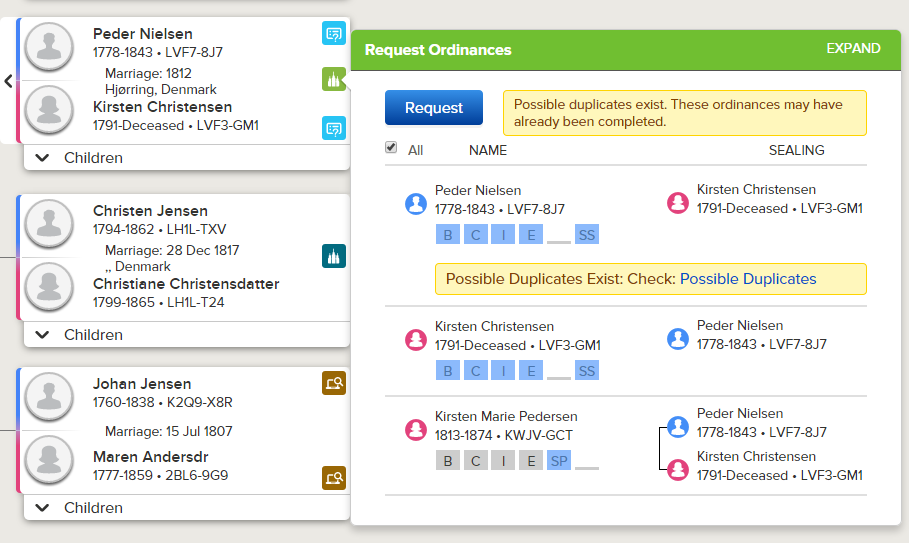Toggle the SS ordinance box under Peder Nielsen
Viewport: 909px width, 543px height.
pyautogui.click(x=587, y=235)
